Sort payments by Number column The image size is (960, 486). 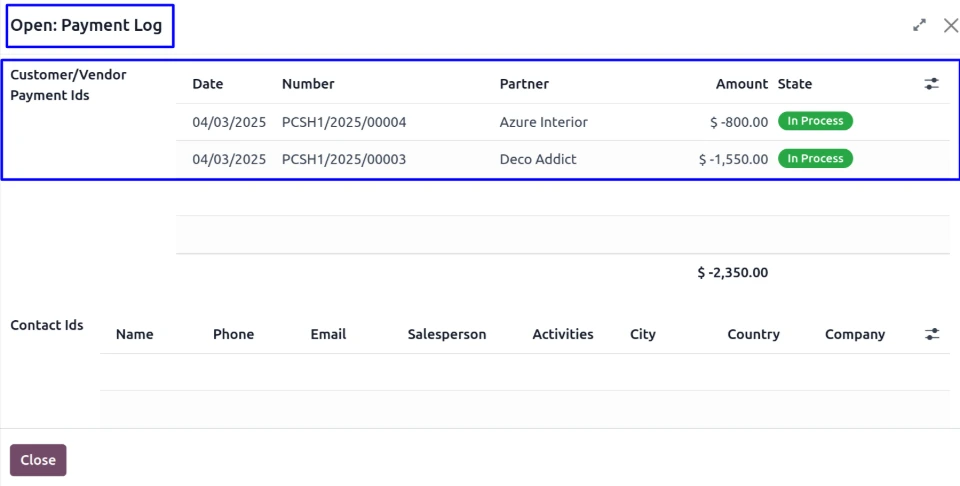[x=308, y=84]
